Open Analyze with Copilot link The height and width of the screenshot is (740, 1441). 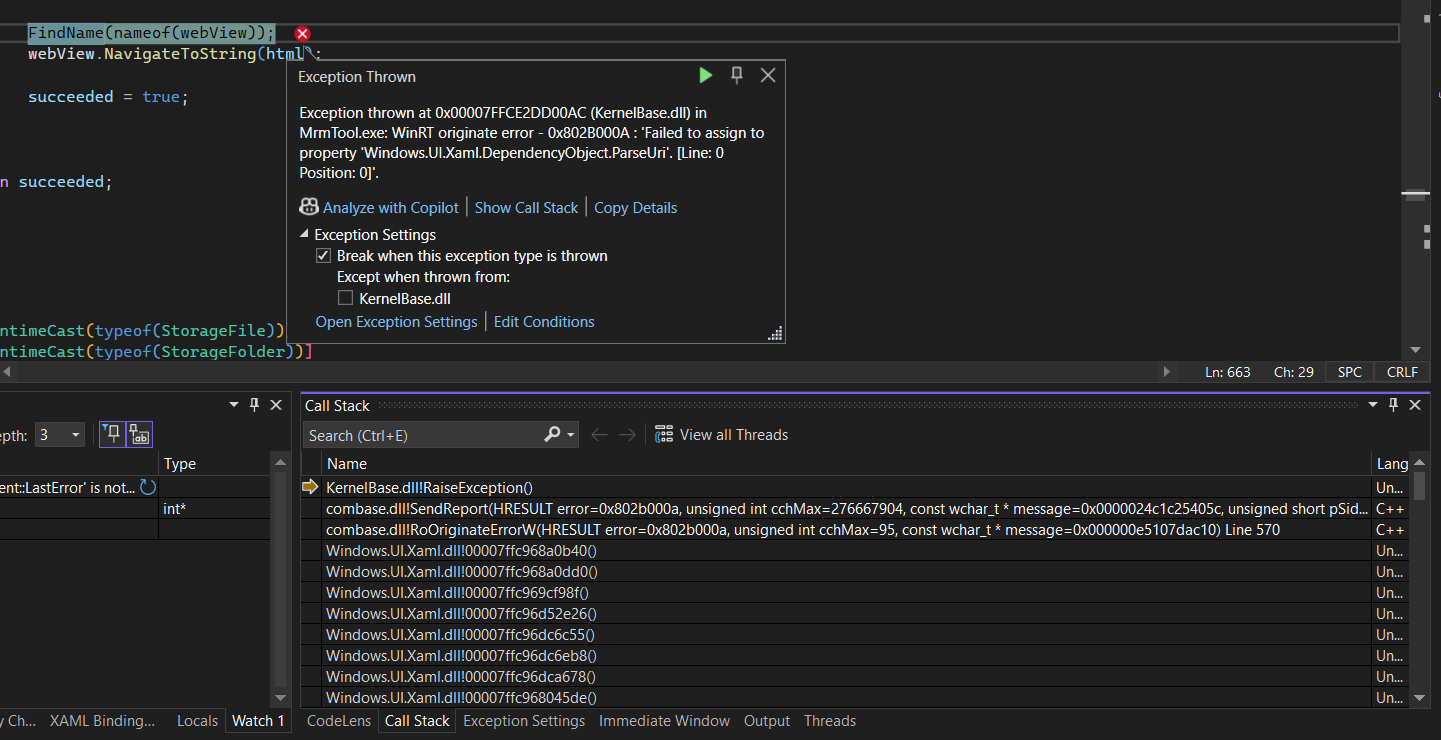point(391,208)
